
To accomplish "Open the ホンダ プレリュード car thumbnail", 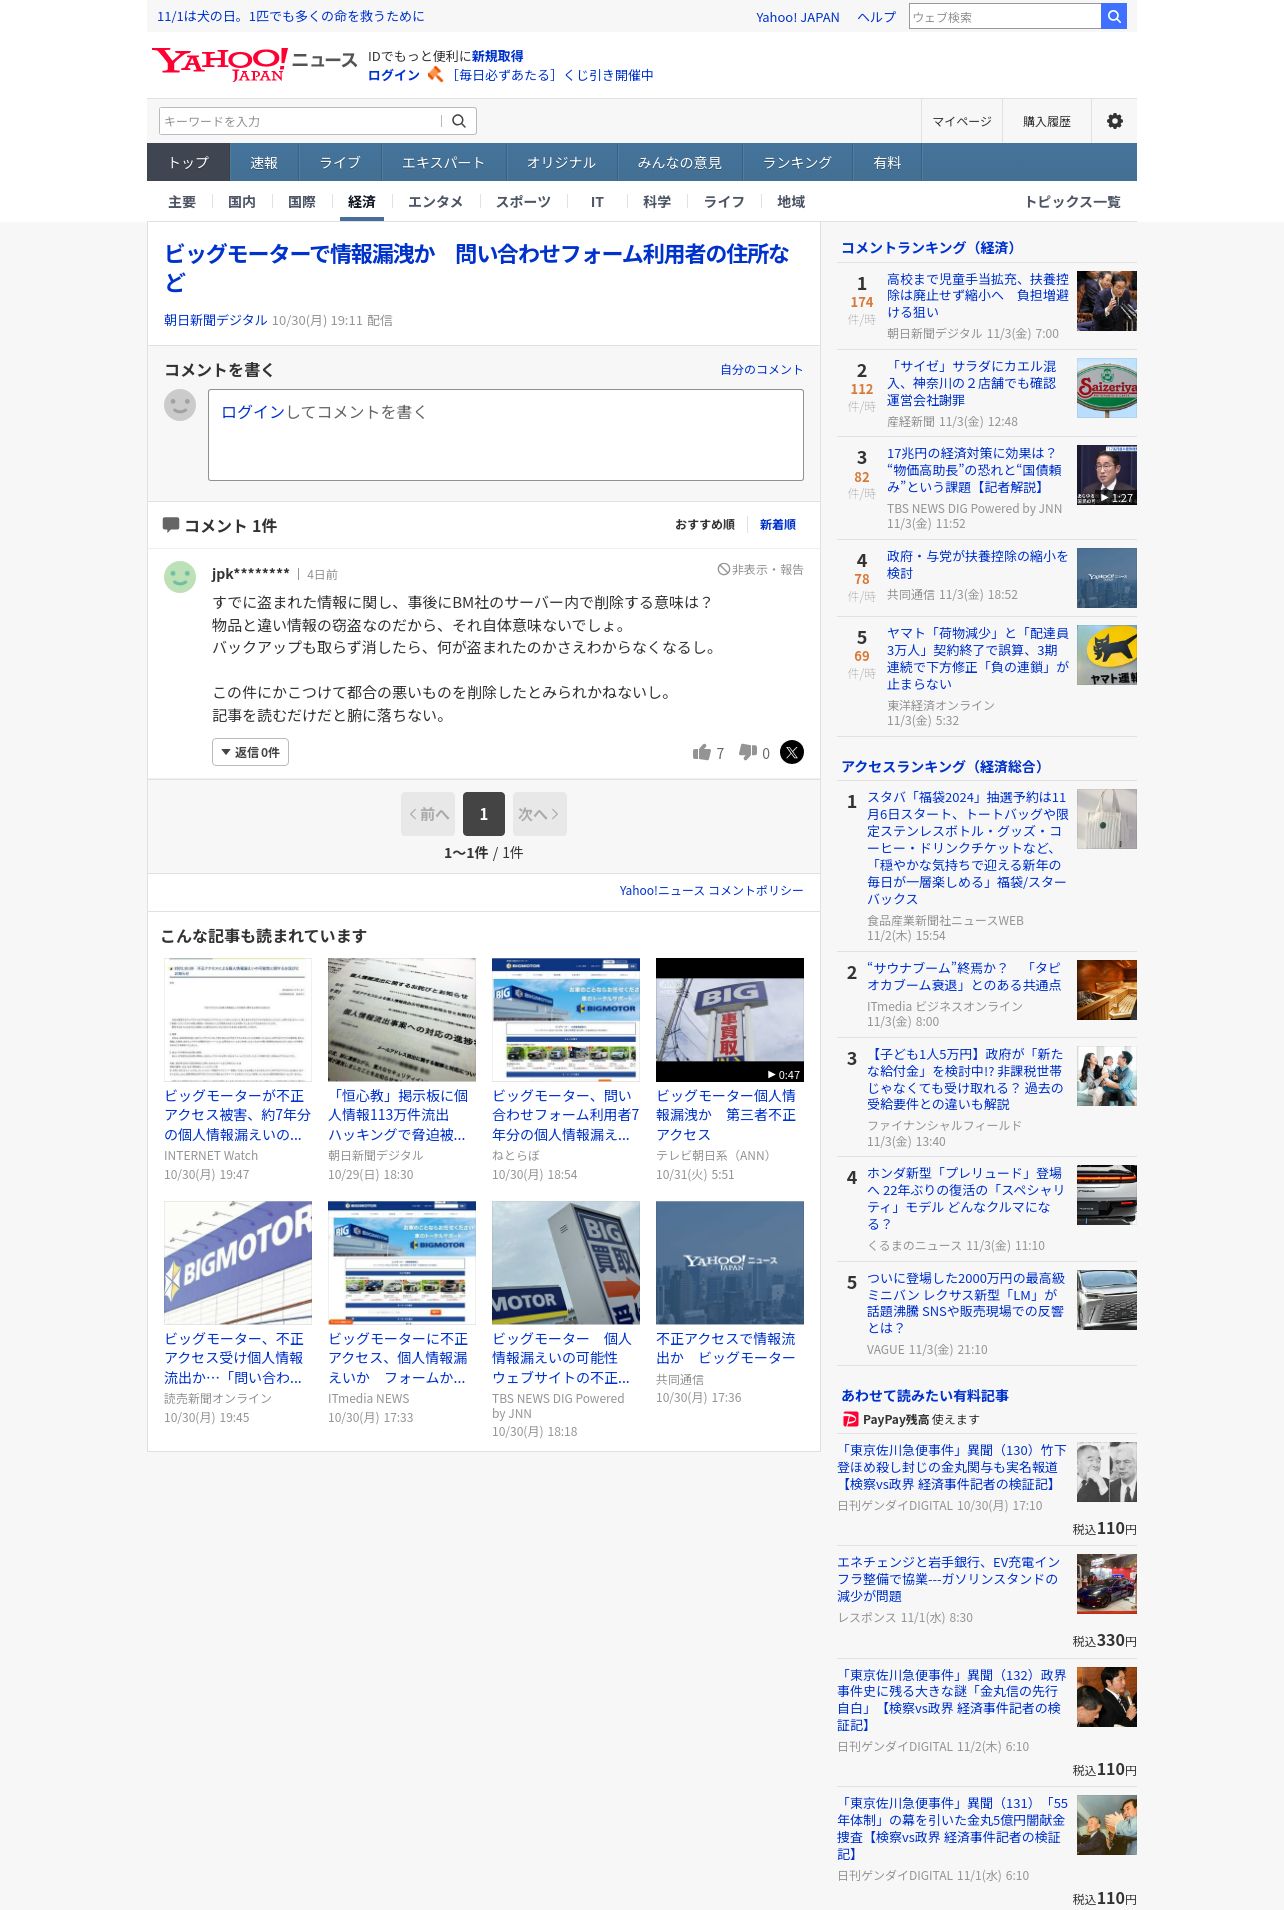I will (1107, 1195).
